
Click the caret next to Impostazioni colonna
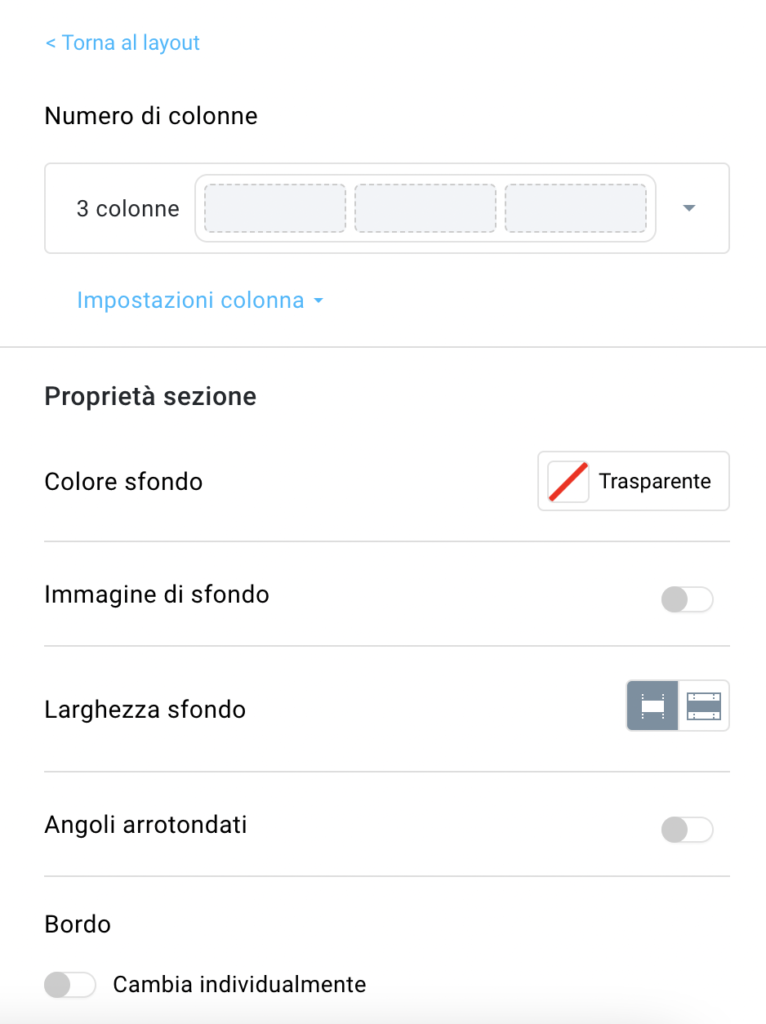[x=319, y=301]
